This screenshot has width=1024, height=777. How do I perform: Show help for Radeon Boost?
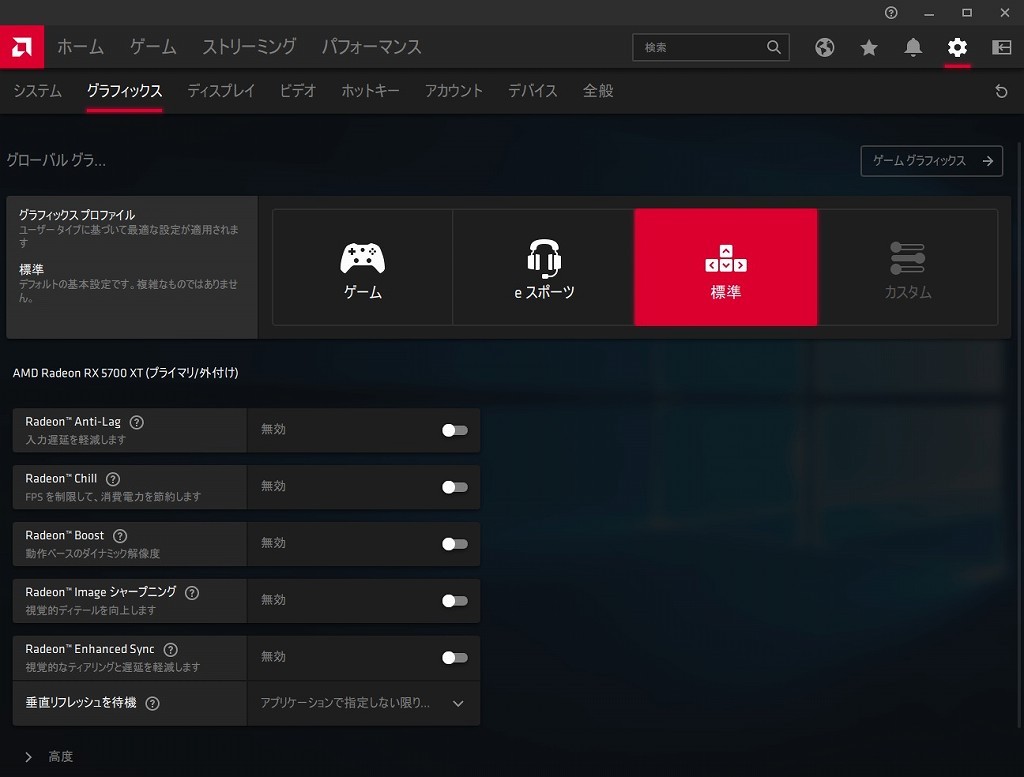point(120,535)
